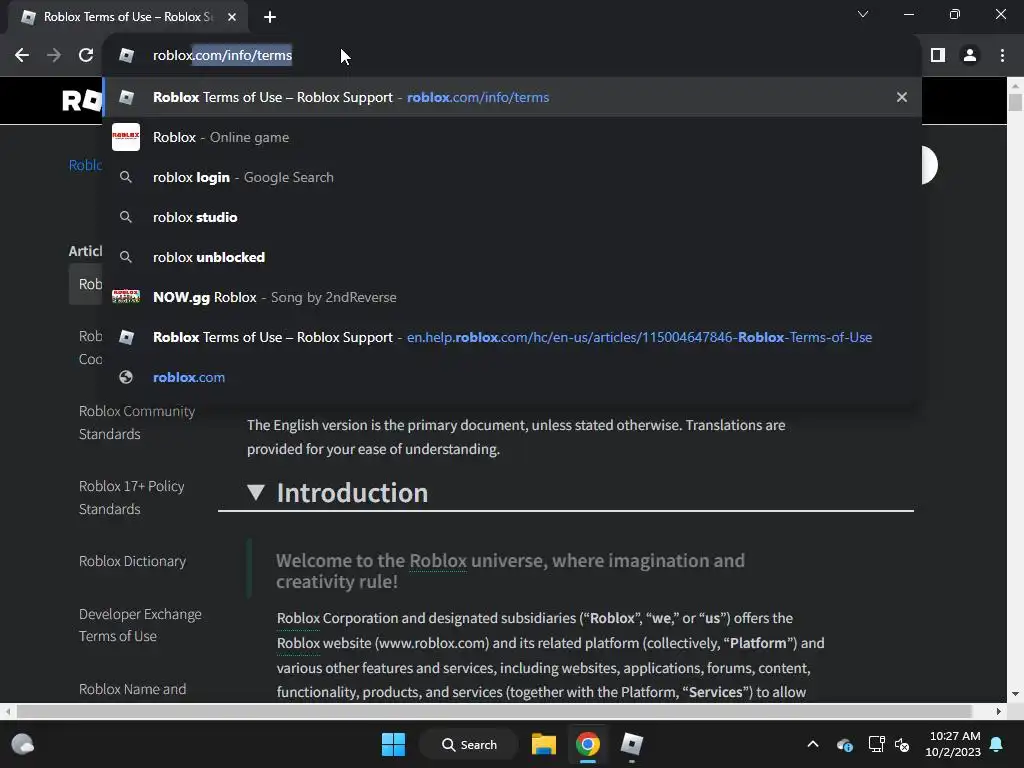This screenshot has height=768, width=1024.
Task: Click the Roblox Online game thumbnail icon
Action: [126, 137]
